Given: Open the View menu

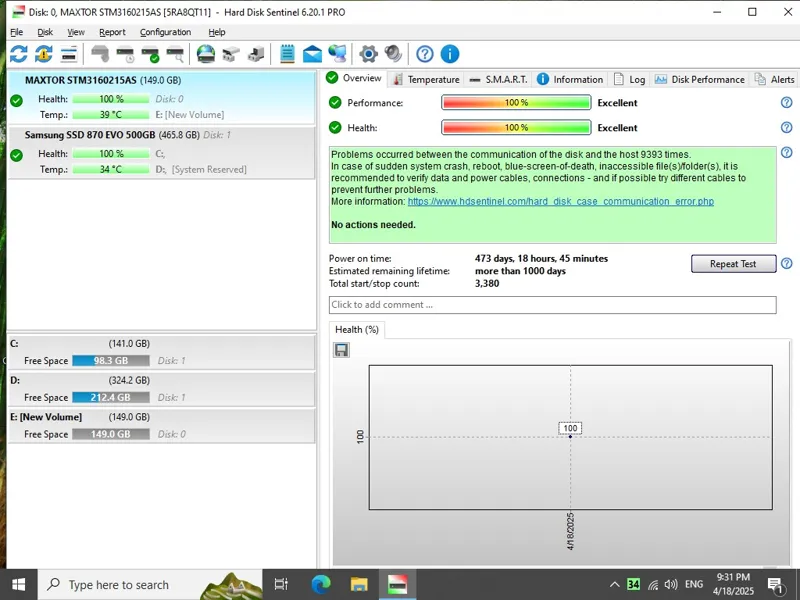Looking at the screenshot, I should 76,32.
